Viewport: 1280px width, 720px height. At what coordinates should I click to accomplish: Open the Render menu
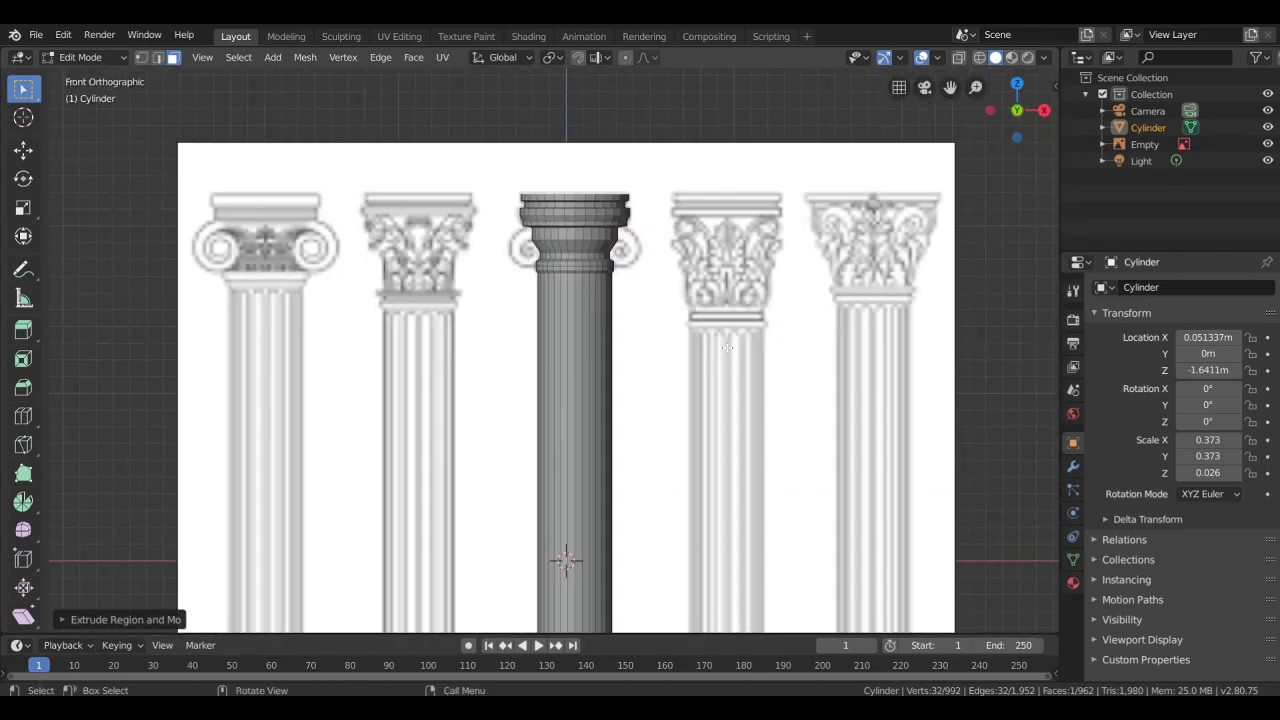coord(99,36)
